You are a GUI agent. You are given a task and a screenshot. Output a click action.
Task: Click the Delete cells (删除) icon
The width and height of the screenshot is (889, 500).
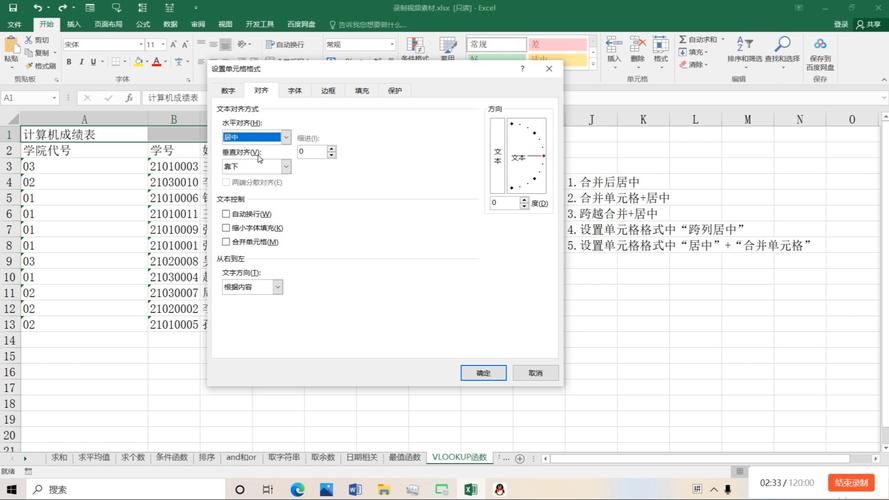click(x=637, y=45)
